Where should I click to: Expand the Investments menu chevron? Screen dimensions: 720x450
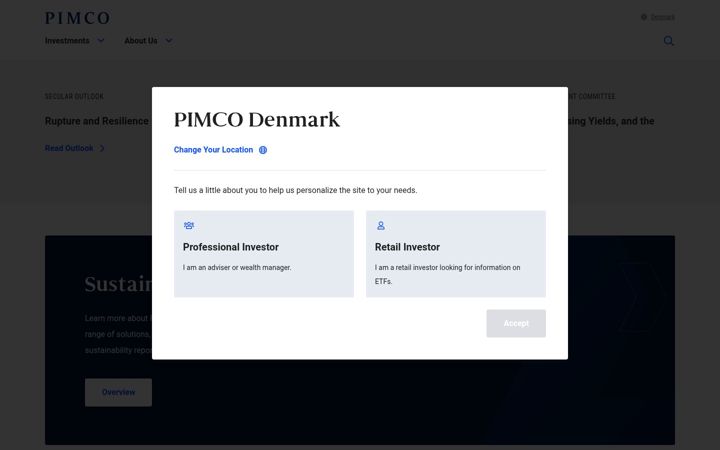(x=101, y=40)
